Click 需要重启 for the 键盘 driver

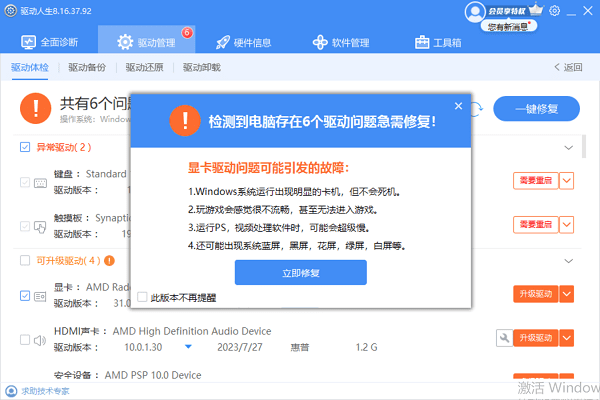535,181
